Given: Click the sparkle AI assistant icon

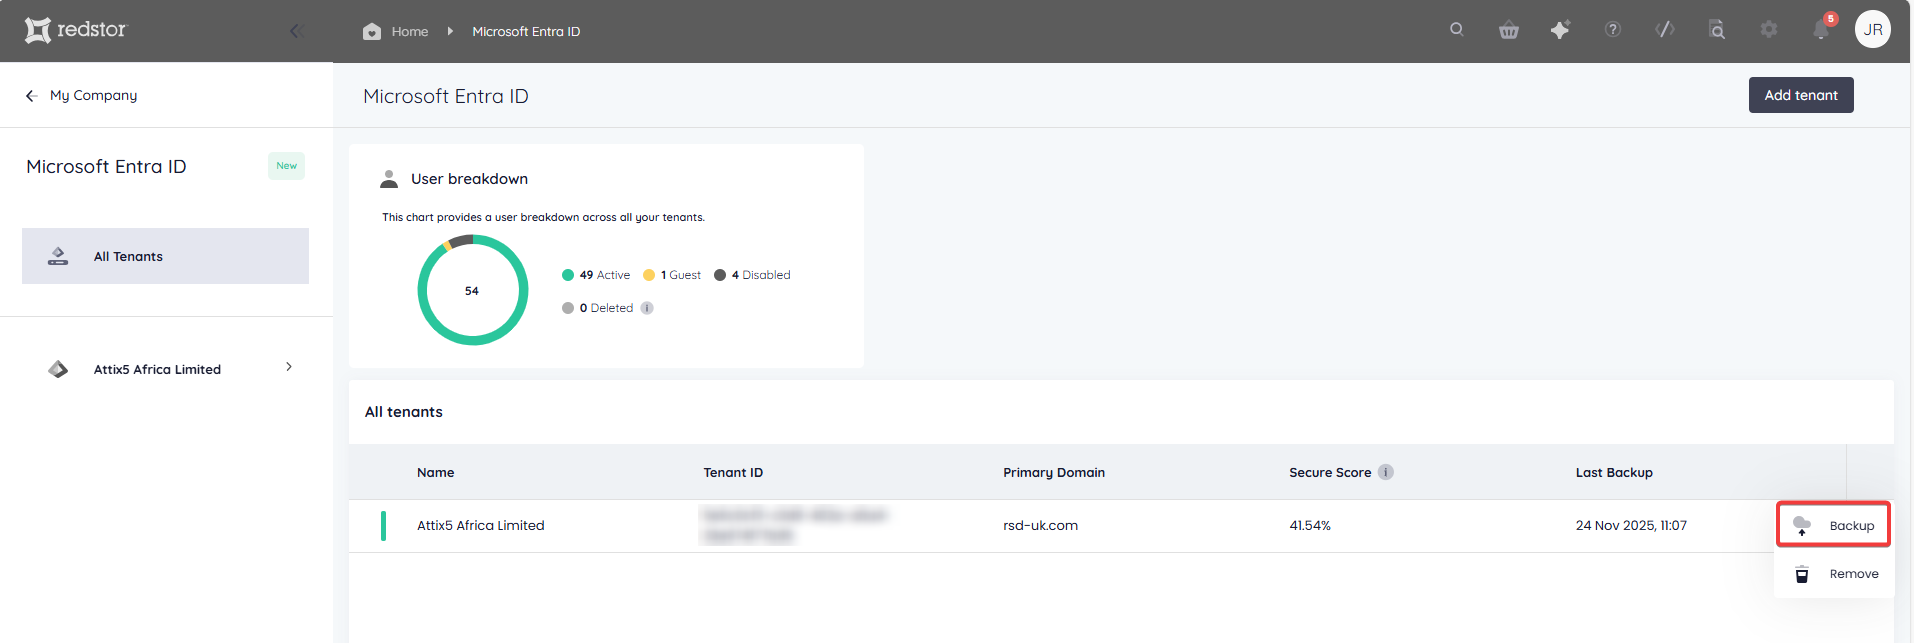Looking at the screenshot, I should 1560,30.
